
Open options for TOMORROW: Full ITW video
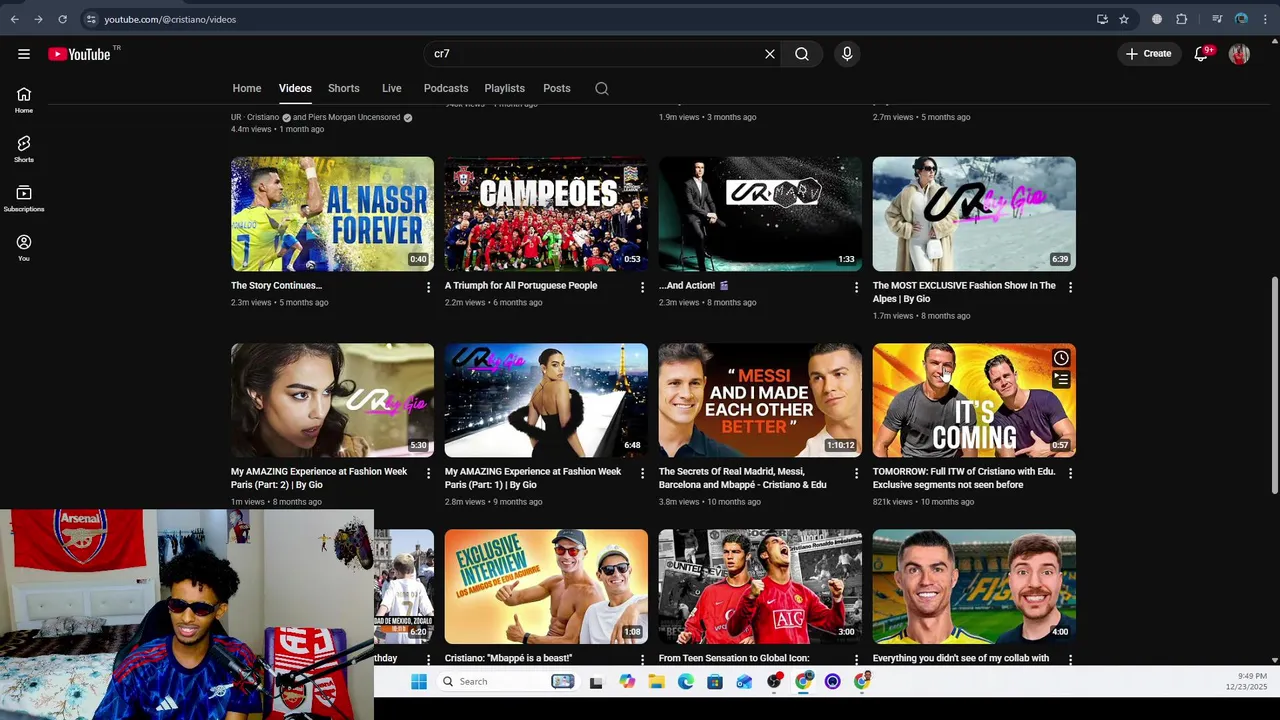pyautogui.click(x=1070, y=473)
